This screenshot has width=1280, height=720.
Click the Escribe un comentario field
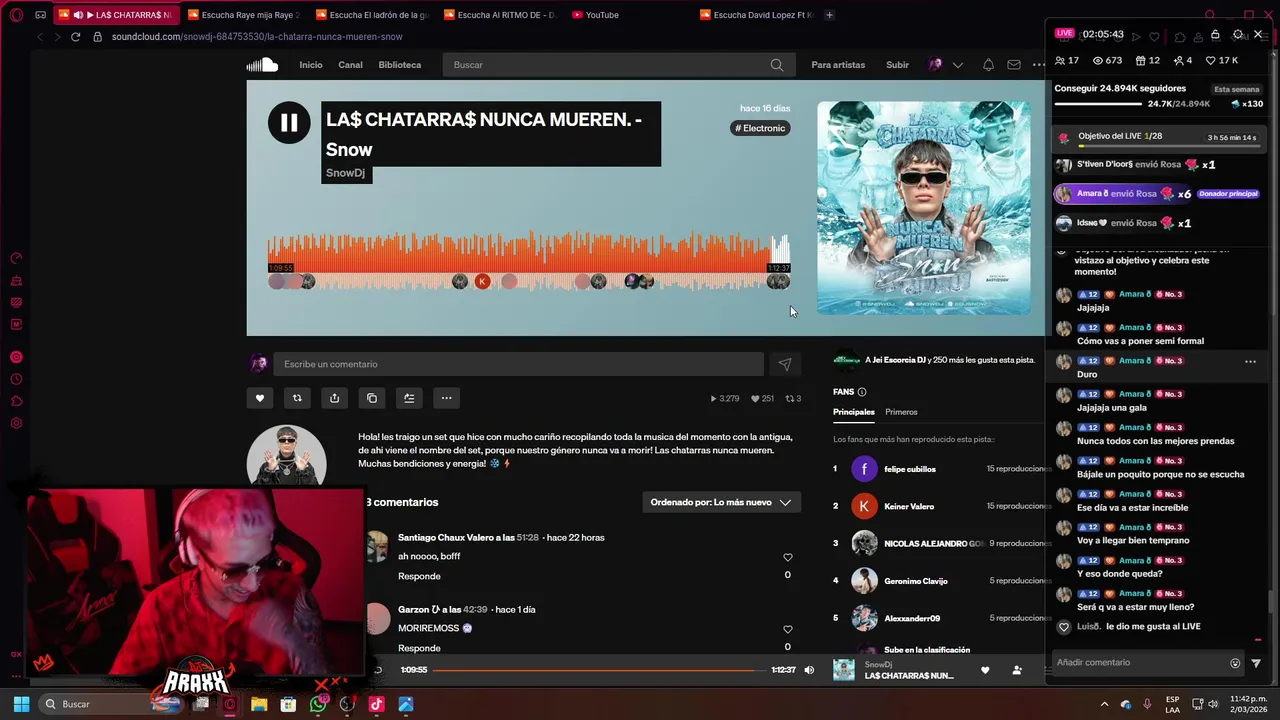pyautogui.click(x=520, y=364)
